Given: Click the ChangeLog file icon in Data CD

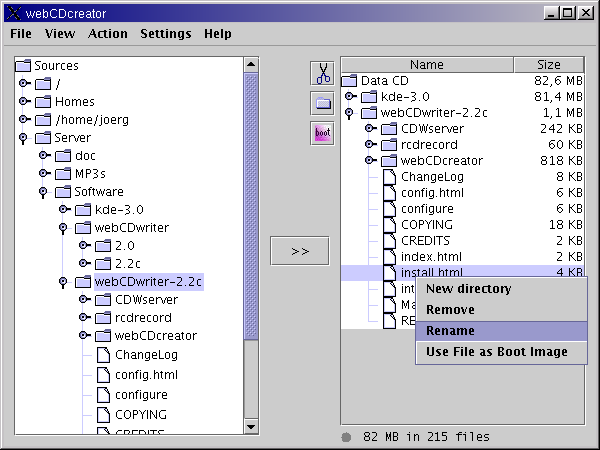Looking at the screenshot, I should coord(390,177).
